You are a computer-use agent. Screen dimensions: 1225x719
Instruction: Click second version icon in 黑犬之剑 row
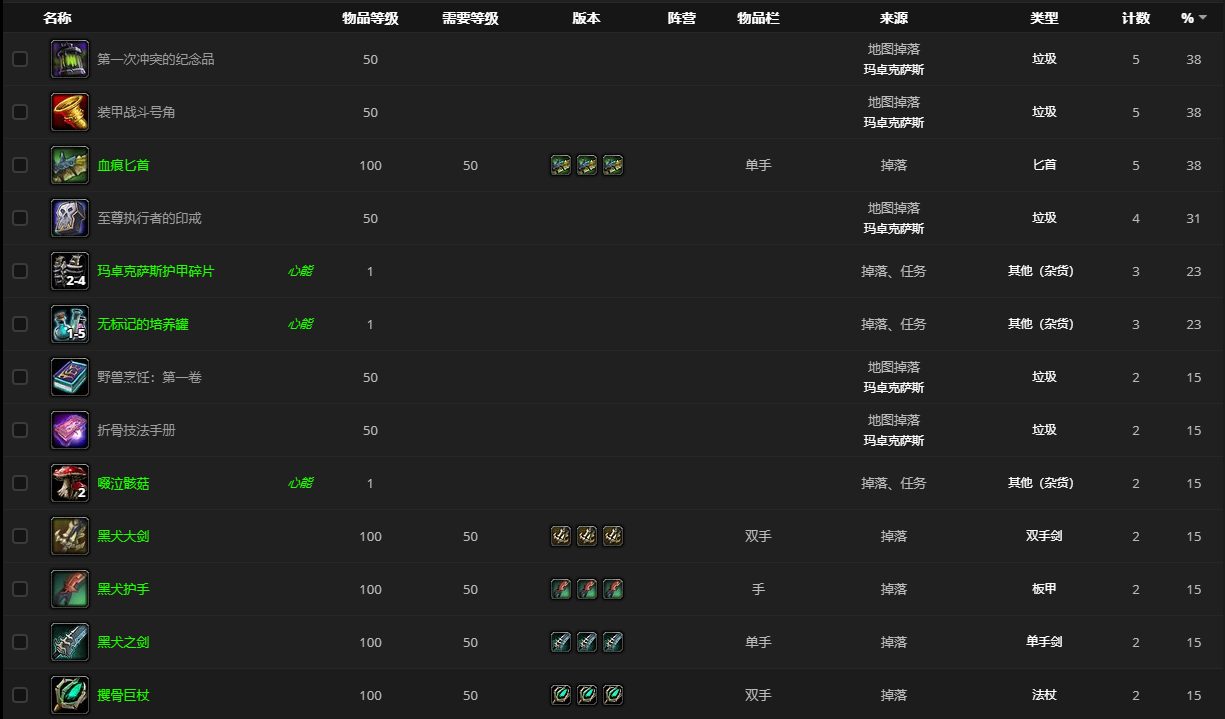pyautogui.click(x=587, y=642)
